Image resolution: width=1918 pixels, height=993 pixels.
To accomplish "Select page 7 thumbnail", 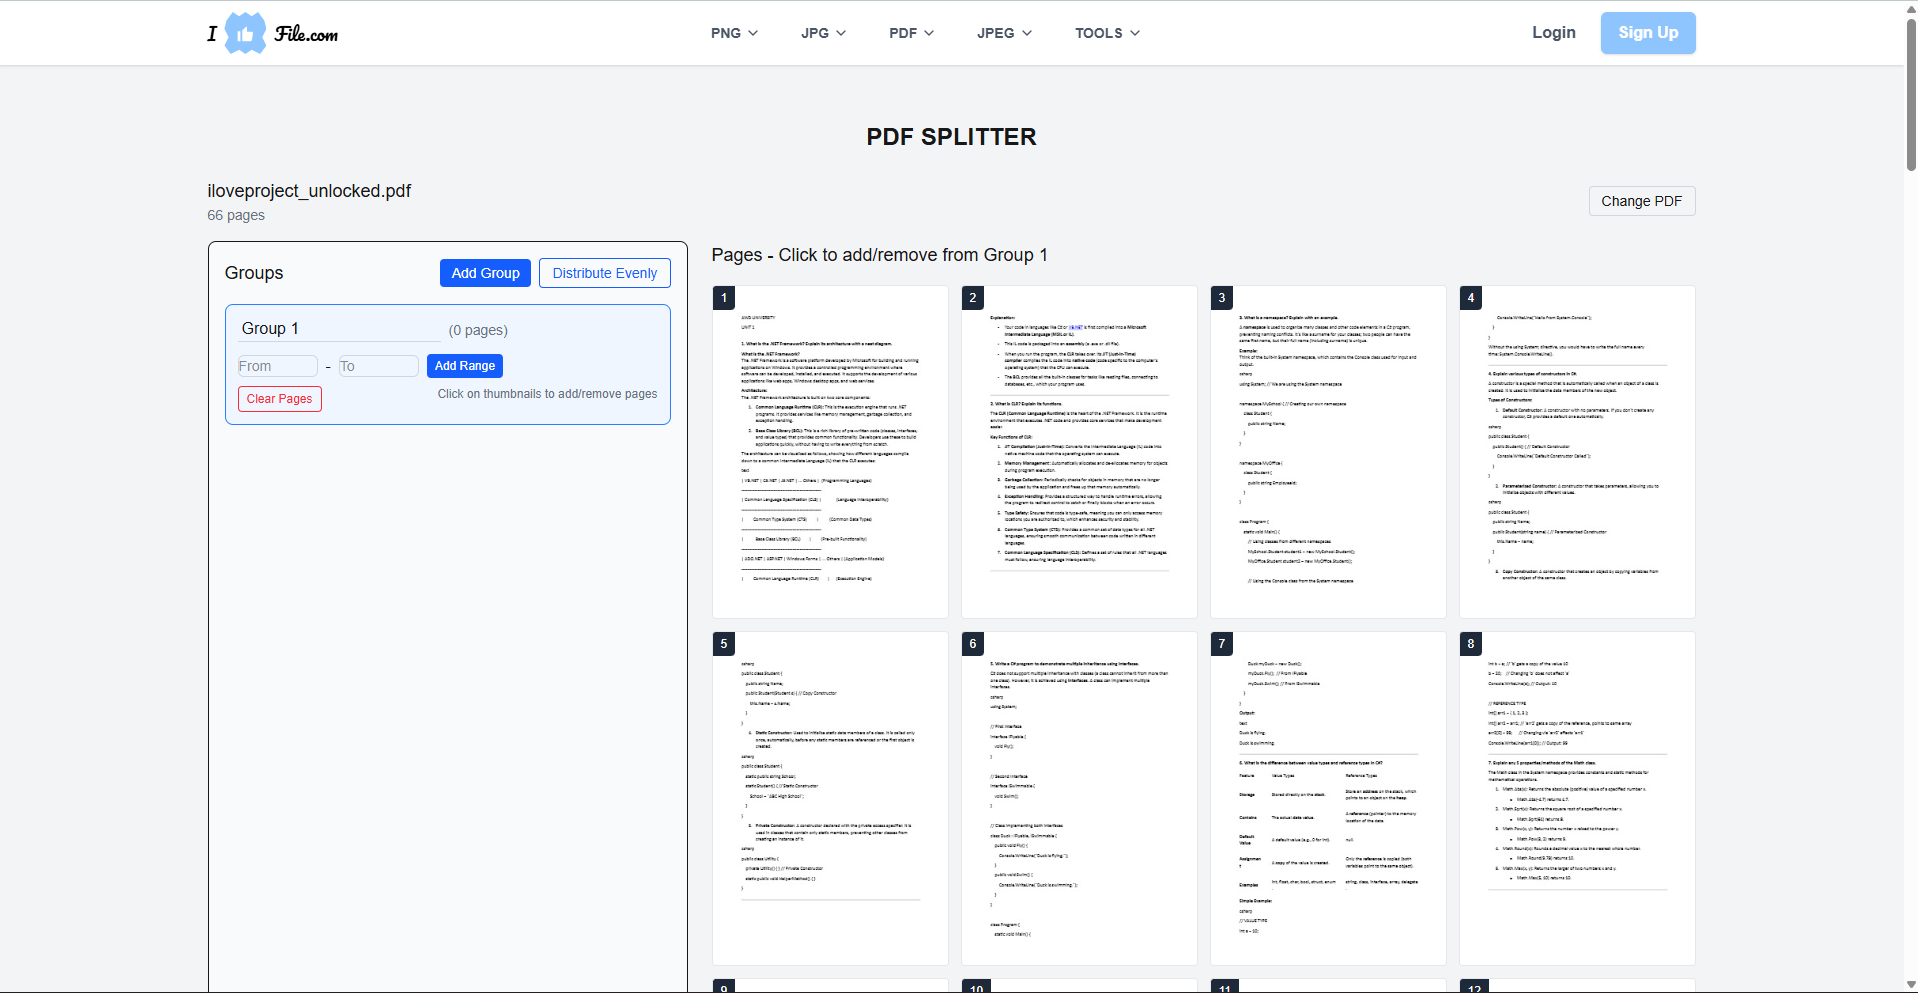I will pos(1327,798).
